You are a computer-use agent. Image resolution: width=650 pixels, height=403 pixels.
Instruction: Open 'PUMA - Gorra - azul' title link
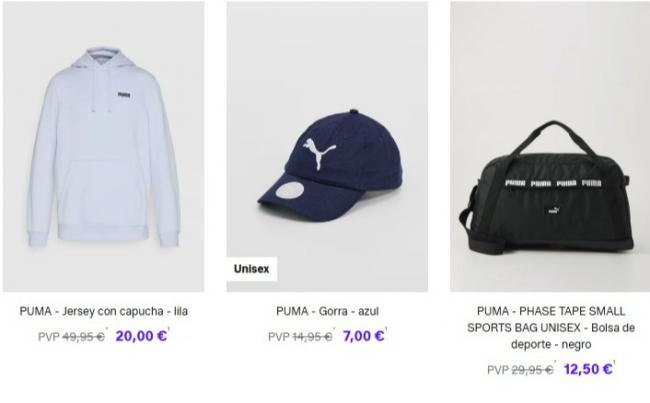tap(327, 311)
